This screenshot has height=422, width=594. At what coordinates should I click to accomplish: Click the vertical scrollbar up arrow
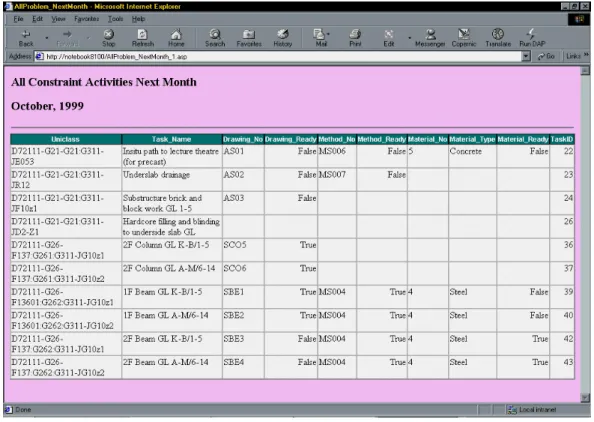point(585,70)
